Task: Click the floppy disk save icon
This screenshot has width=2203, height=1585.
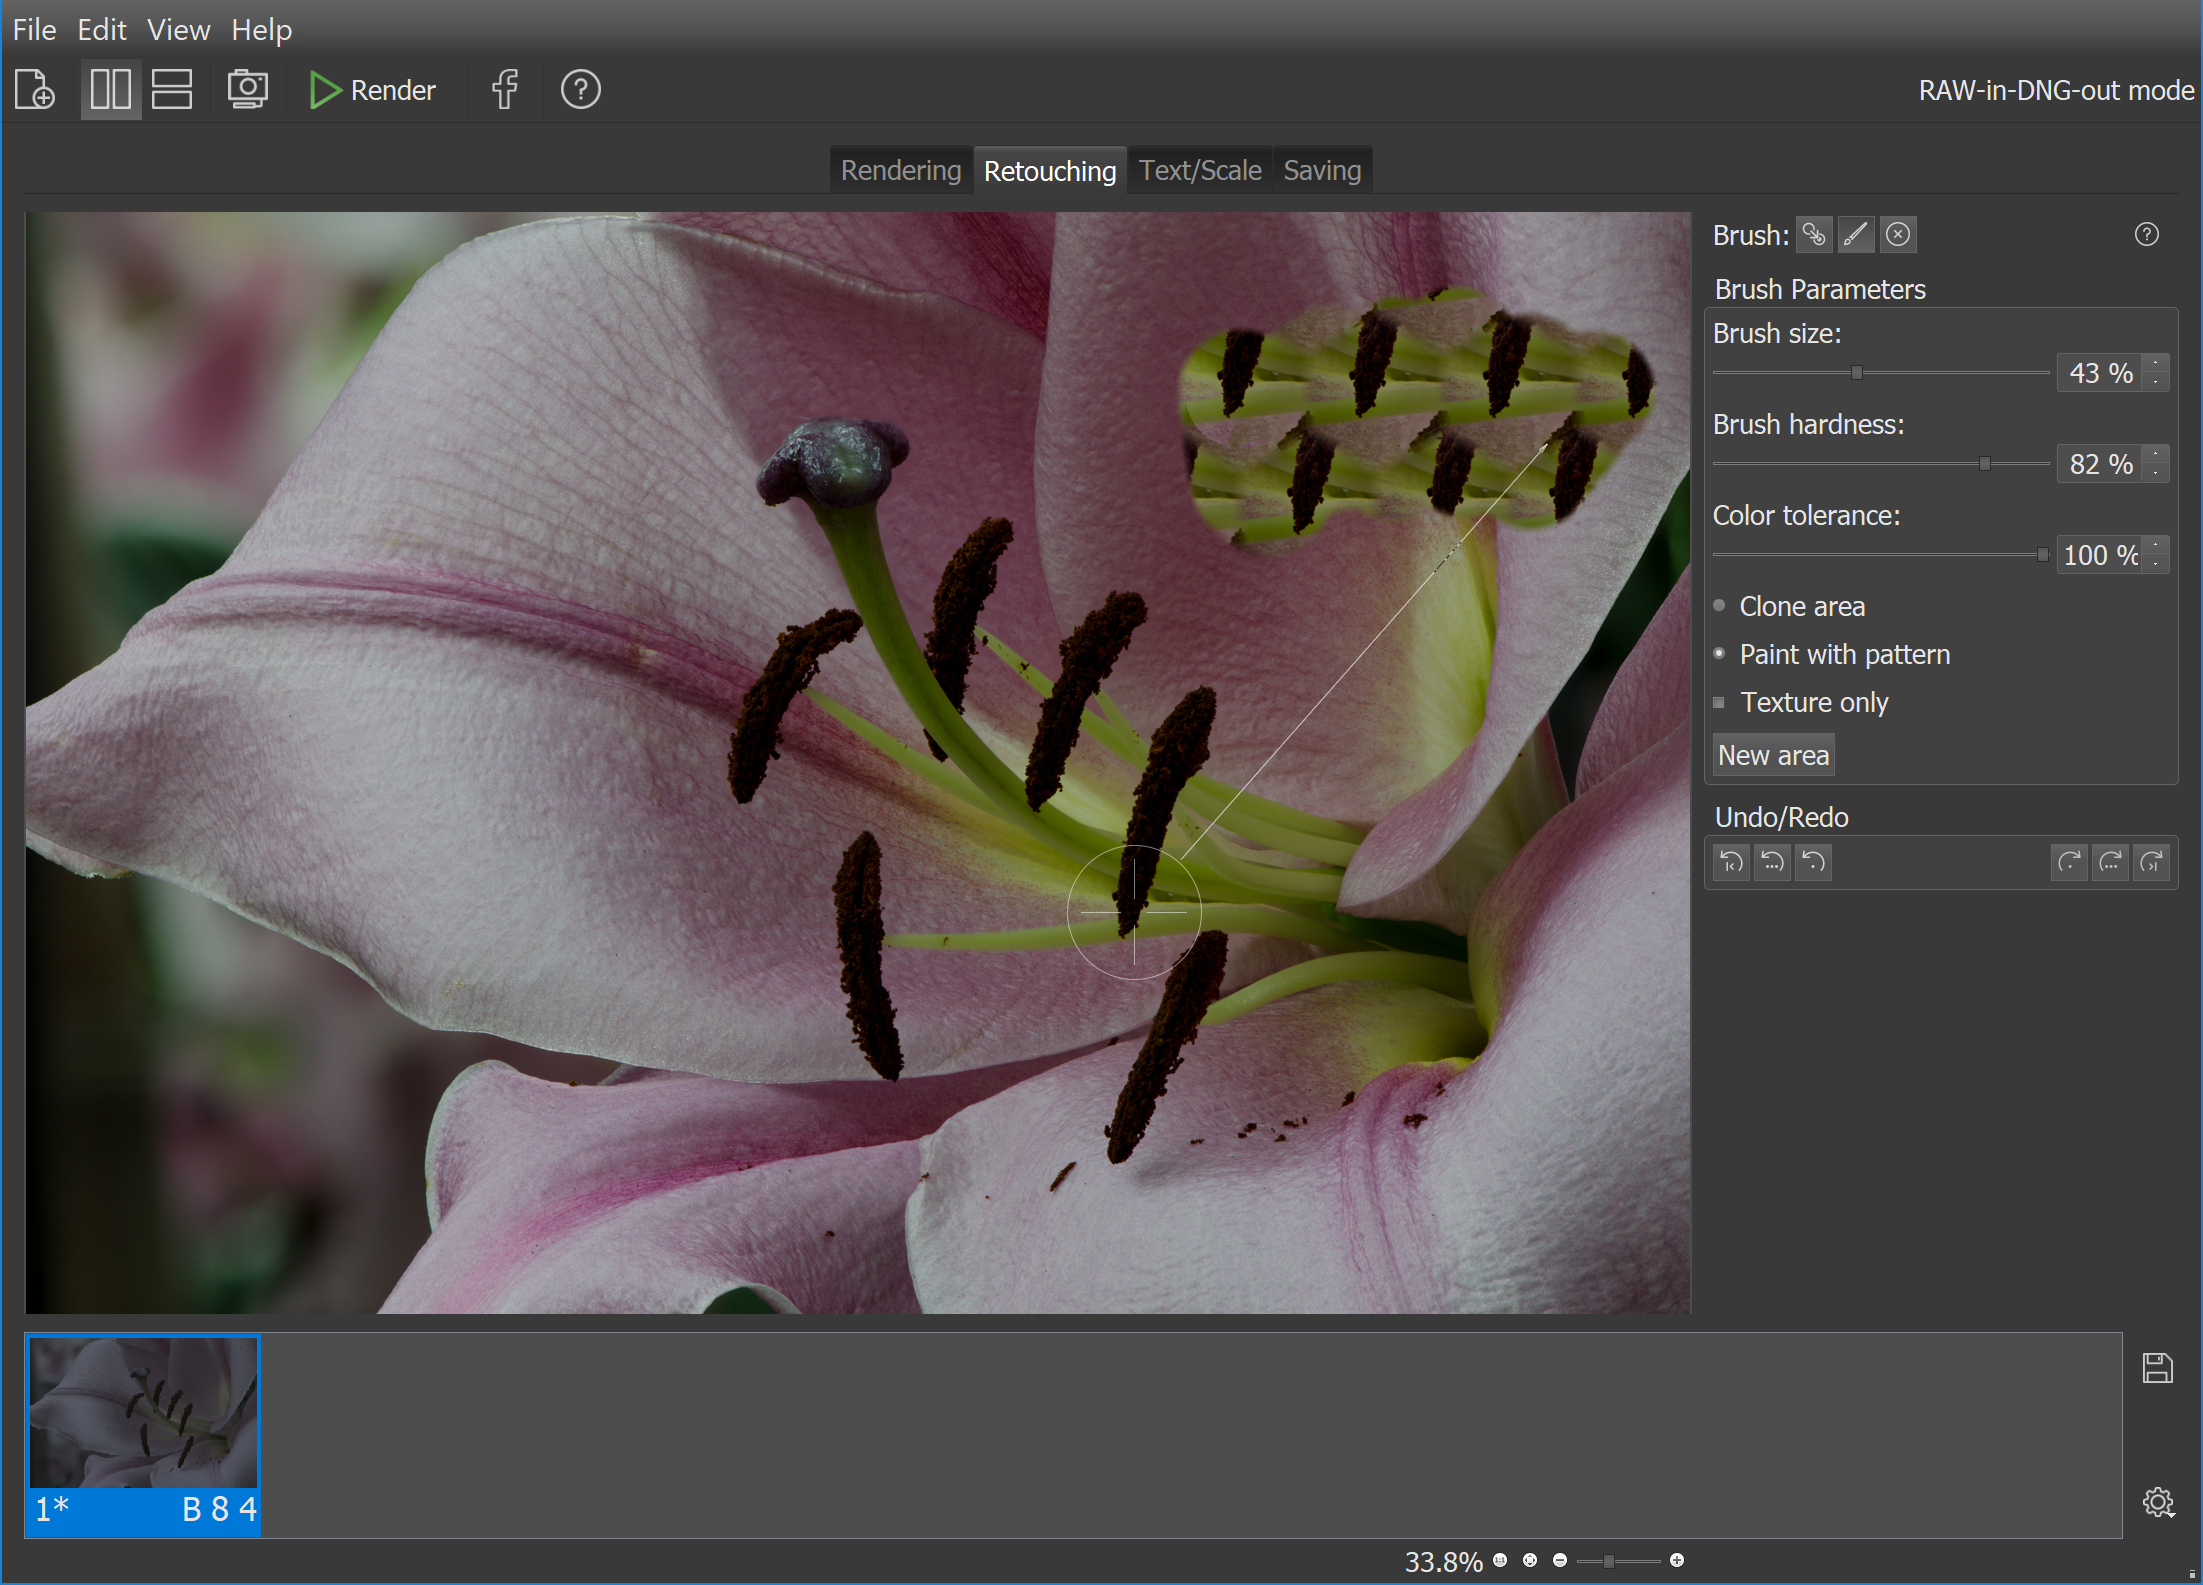Action: point(2157,1368)
